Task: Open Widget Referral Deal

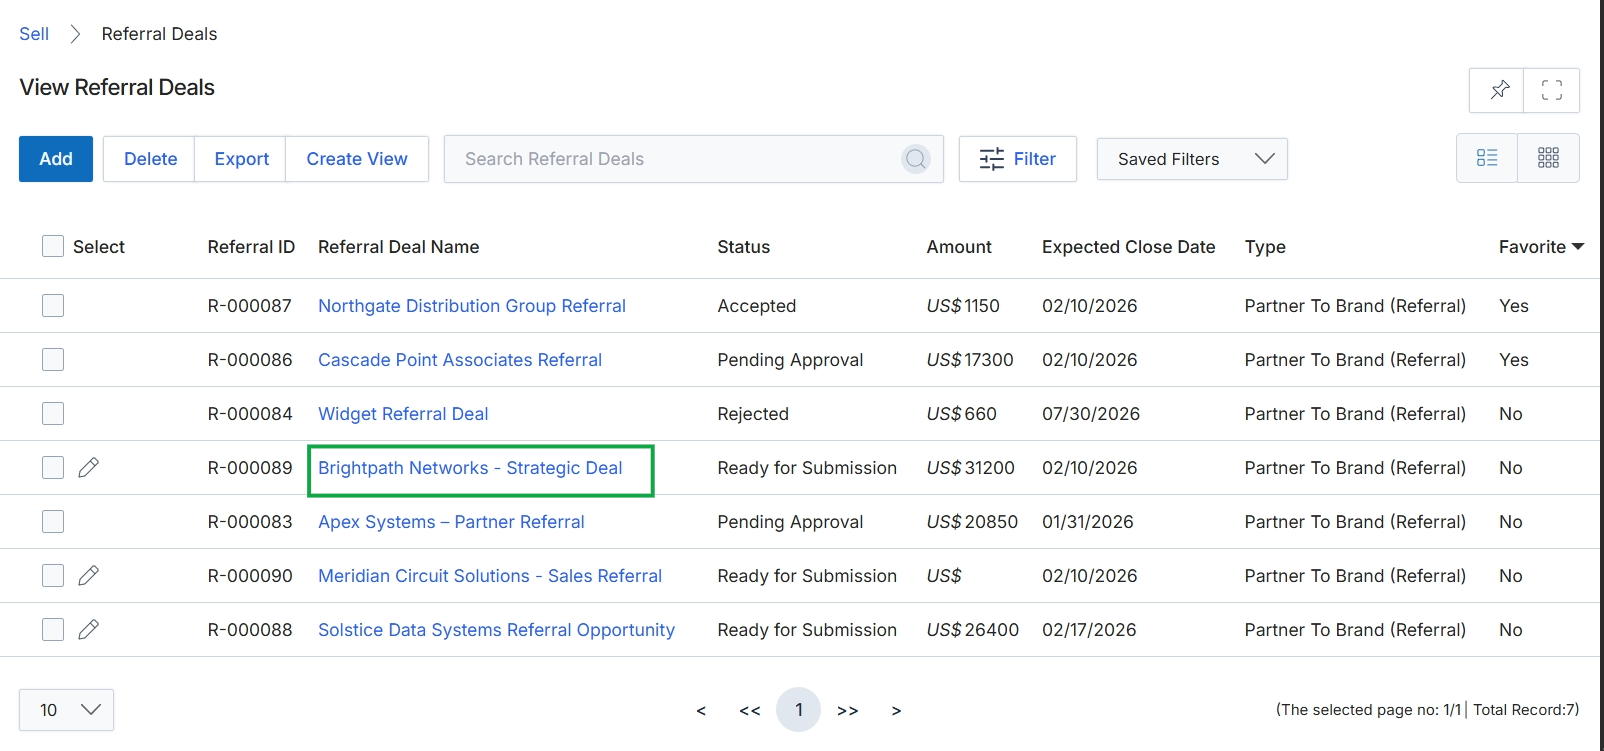Action: (403, 414)
